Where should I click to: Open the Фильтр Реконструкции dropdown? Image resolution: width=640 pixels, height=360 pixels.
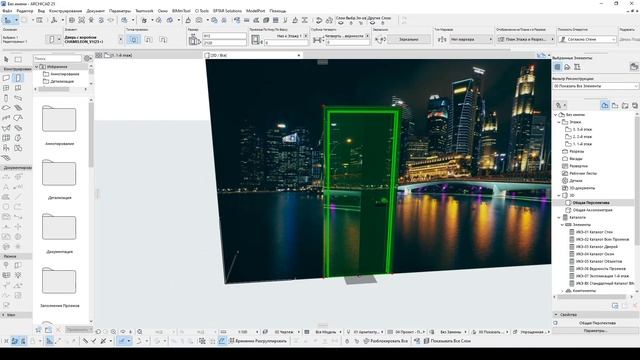tap(596, 86)
